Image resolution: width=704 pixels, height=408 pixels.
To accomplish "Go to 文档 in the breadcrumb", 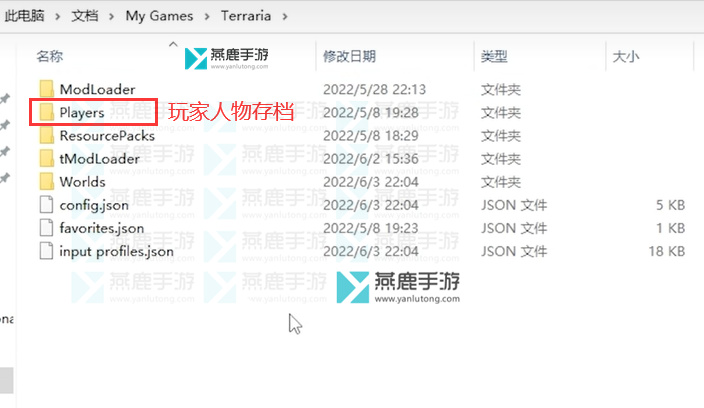I will coord(85,16).
